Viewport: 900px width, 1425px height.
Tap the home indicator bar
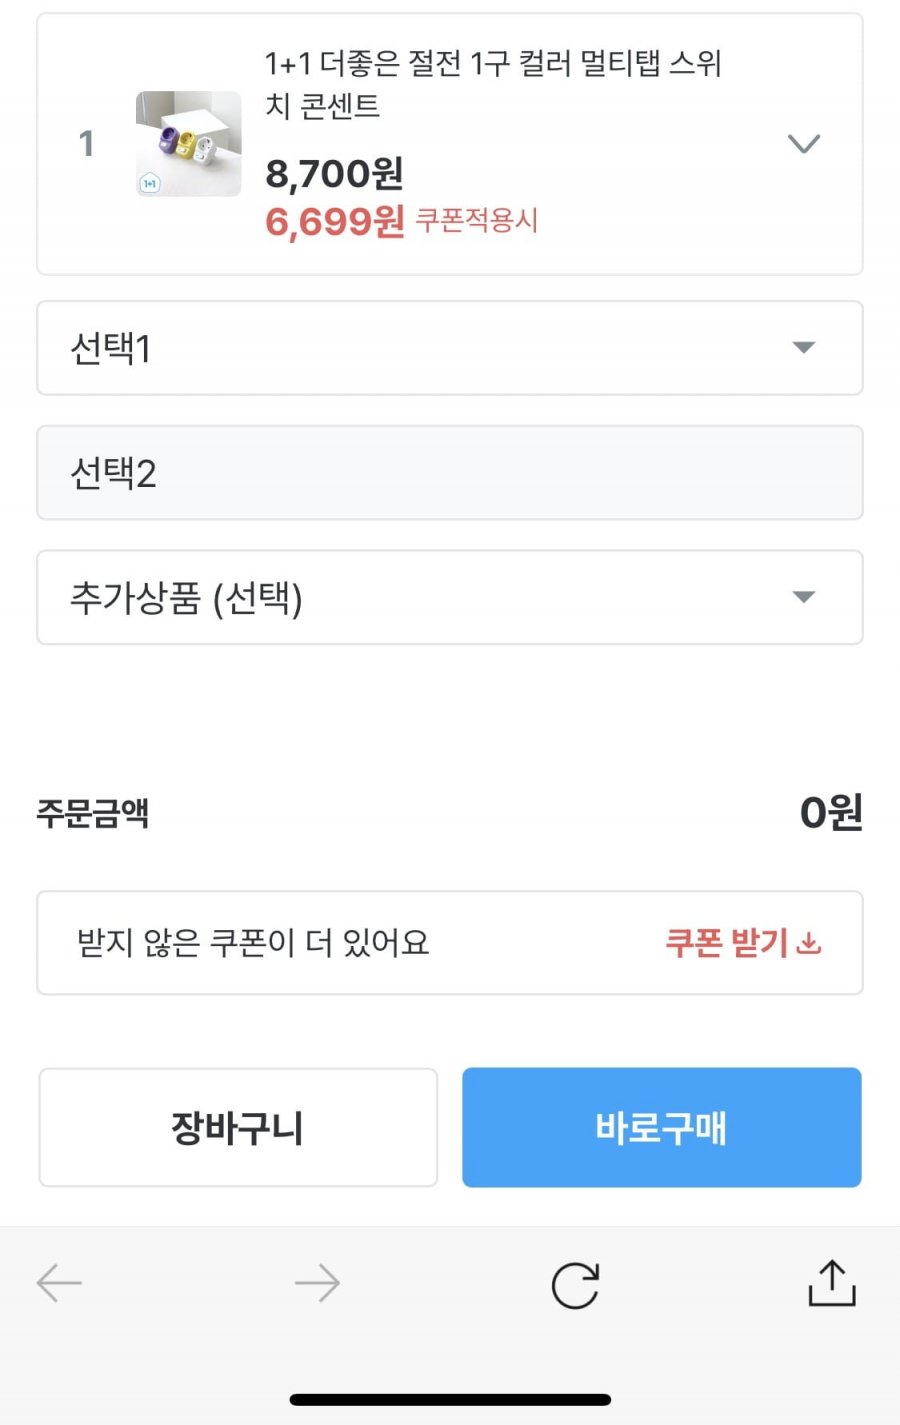tap(450, 1399)
